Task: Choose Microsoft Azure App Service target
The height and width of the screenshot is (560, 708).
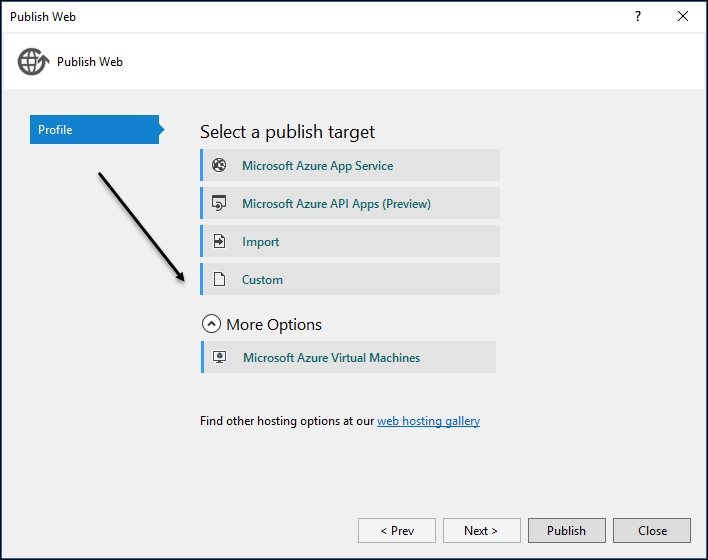Action: click(x=350, y=165)
